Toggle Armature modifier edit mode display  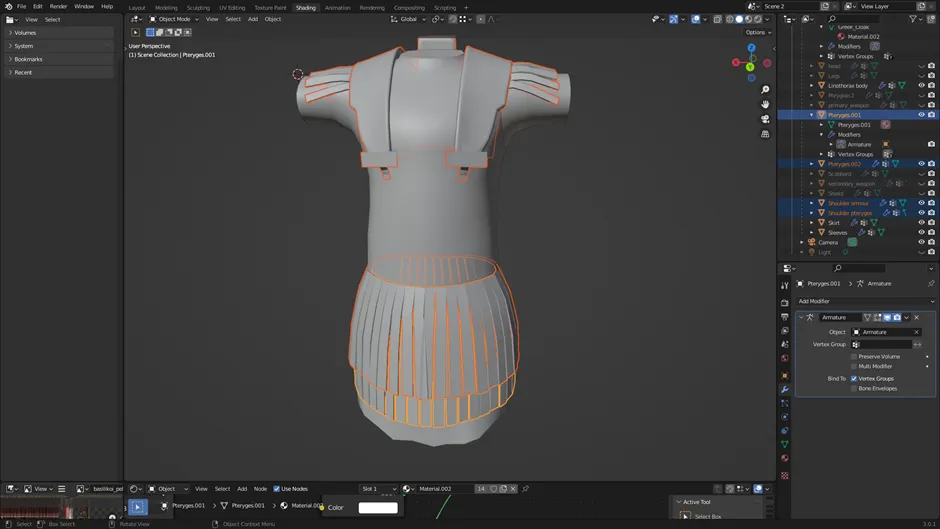[x=877, y=317]
